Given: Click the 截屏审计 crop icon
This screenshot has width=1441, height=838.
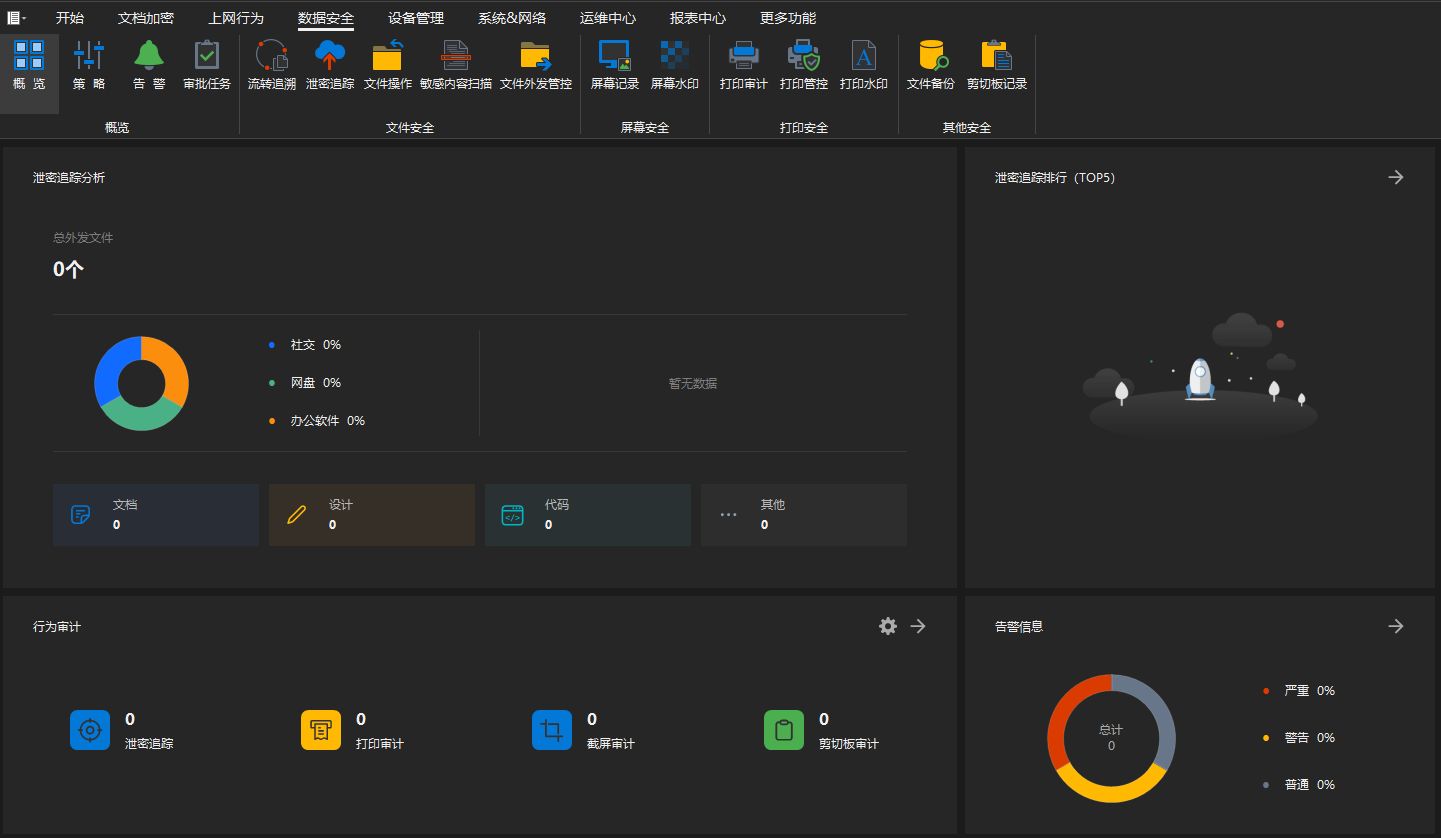Looking at the screenshot, I should tap(552, 730).
